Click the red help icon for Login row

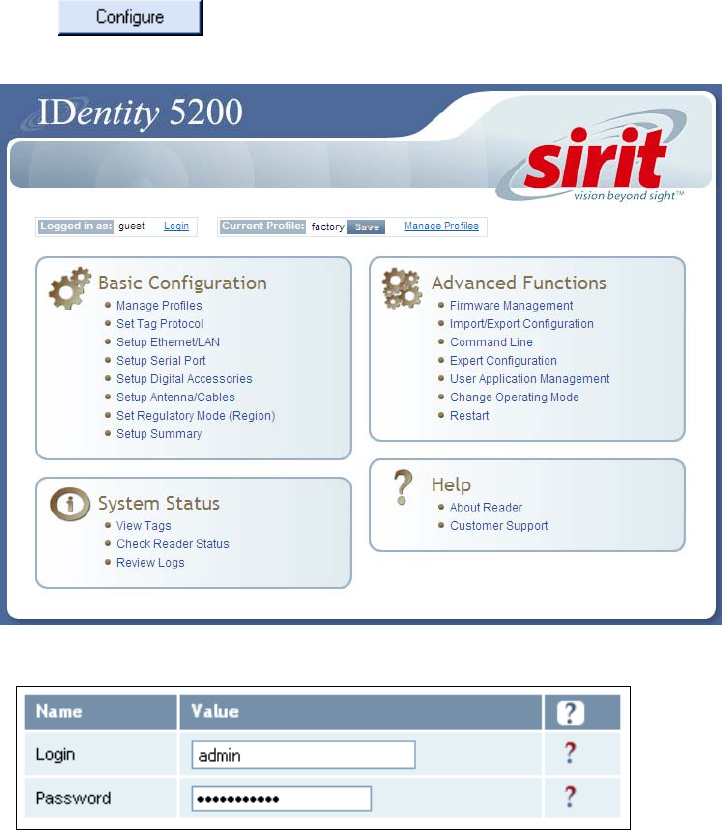[570, 753]
